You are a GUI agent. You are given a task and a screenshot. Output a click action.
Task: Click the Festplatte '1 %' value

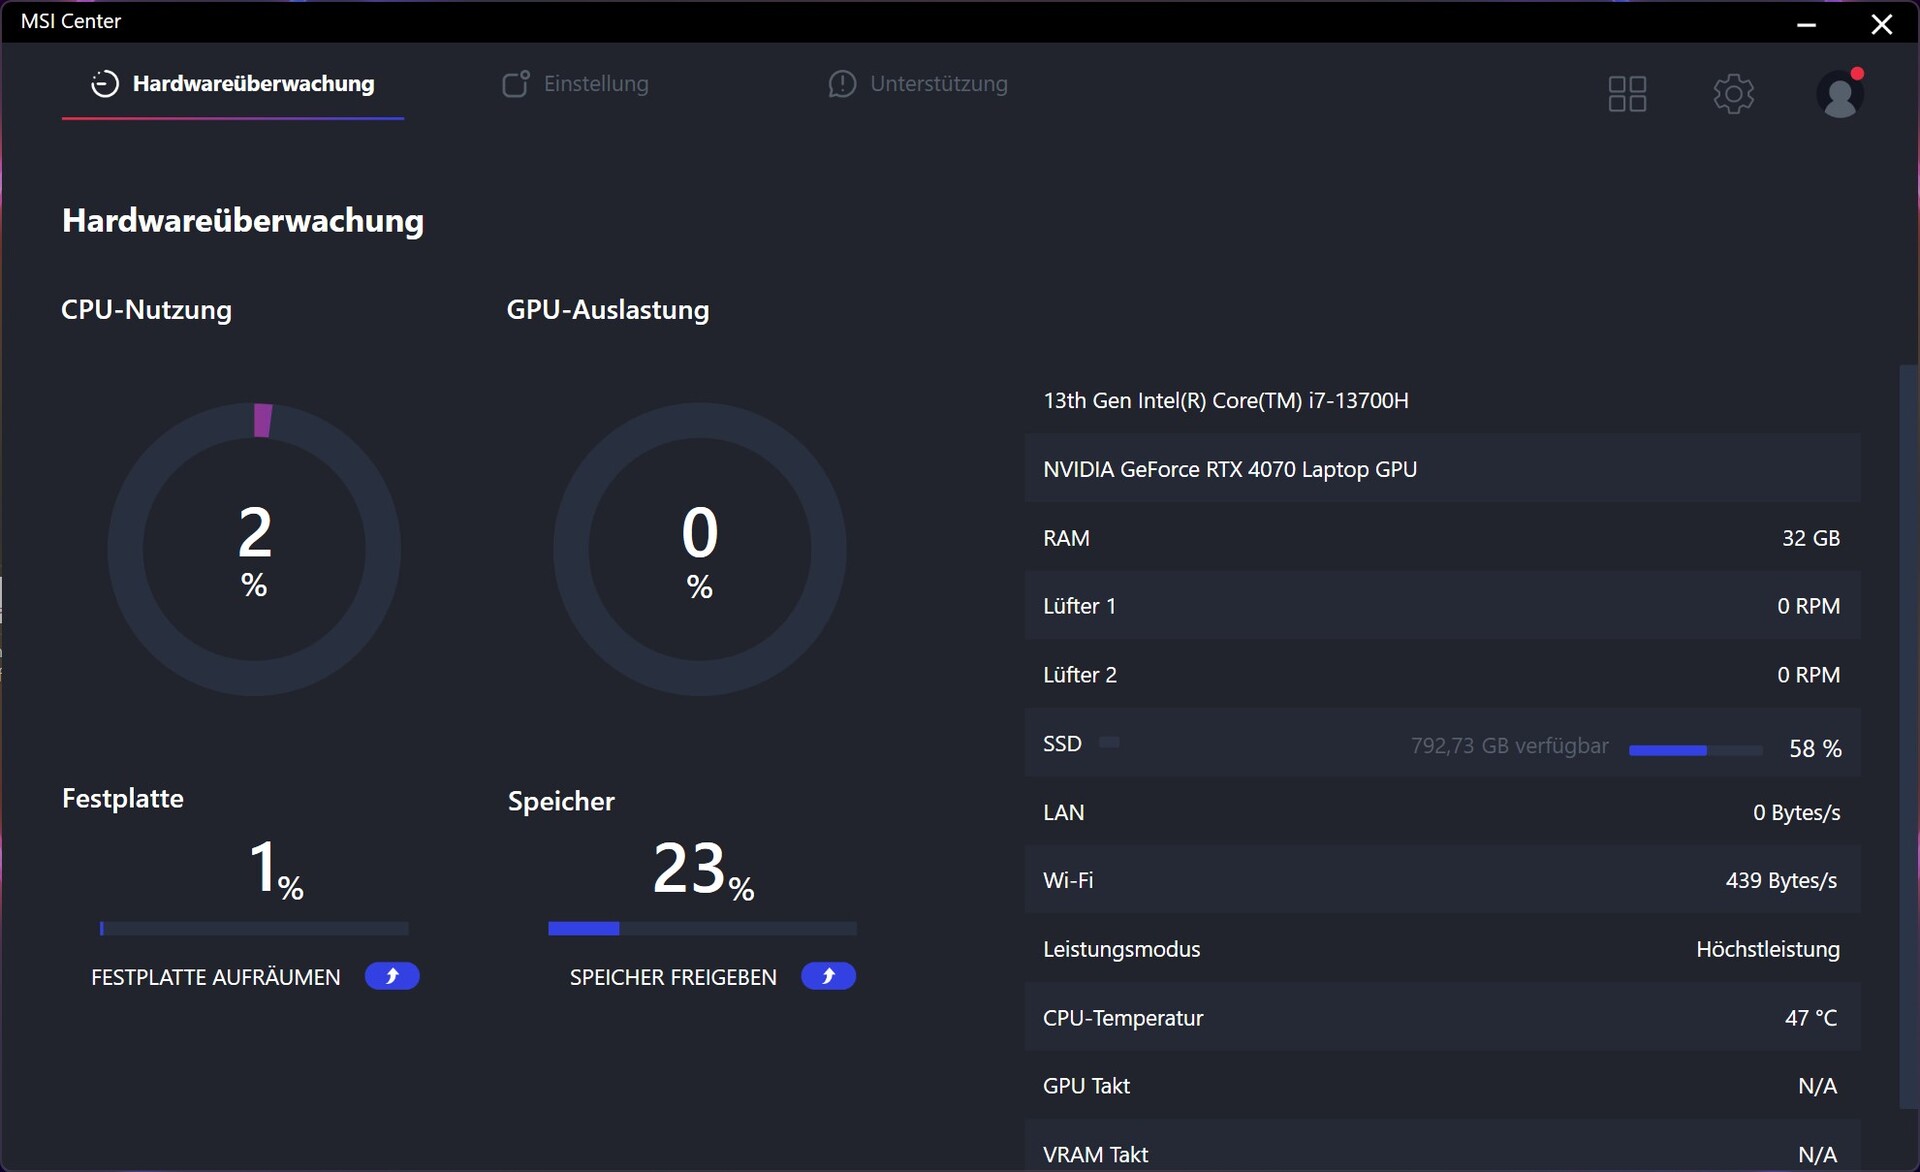coord(276,868)
